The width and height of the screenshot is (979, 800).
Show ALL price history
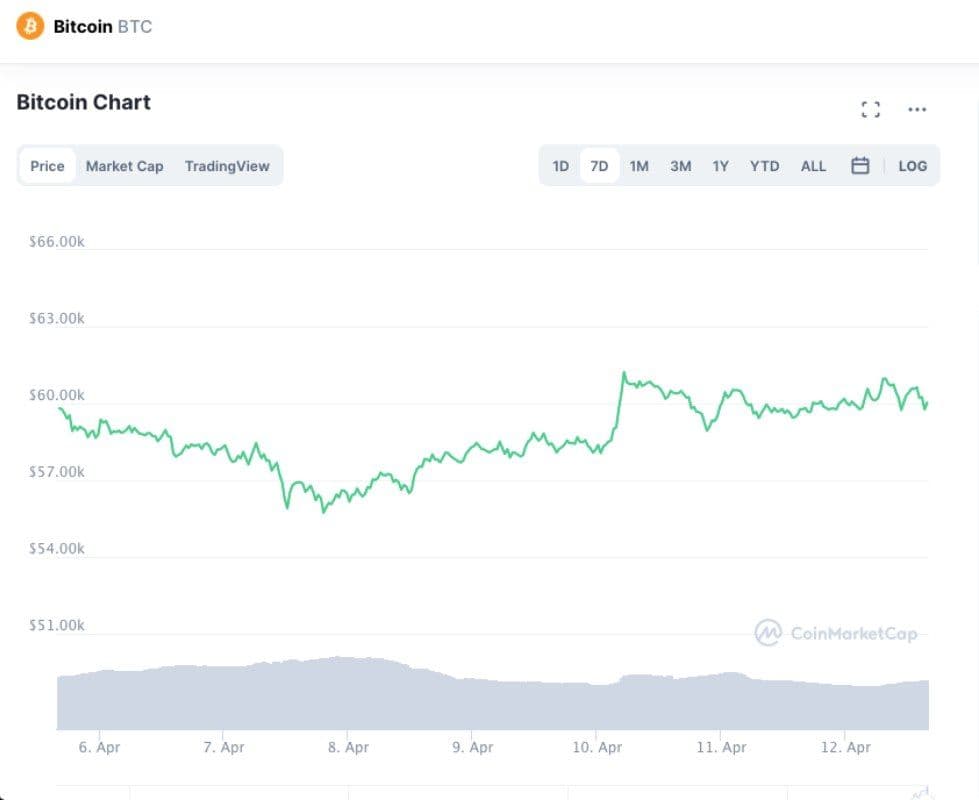point(813,166)
